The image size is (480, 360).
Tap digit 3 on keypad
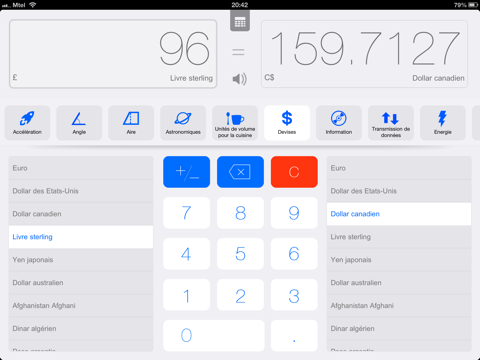tap(294, 295)
